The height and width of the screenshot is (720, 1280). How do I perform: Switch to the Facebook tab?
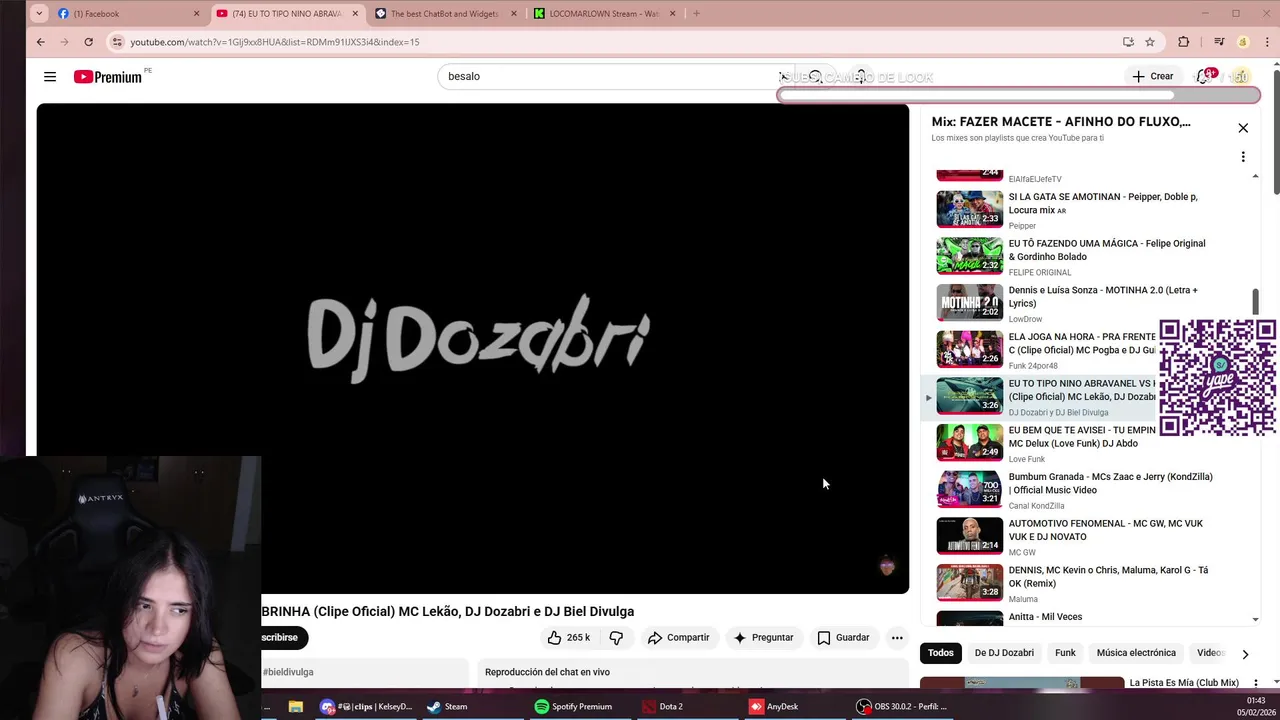pos(128,14)
